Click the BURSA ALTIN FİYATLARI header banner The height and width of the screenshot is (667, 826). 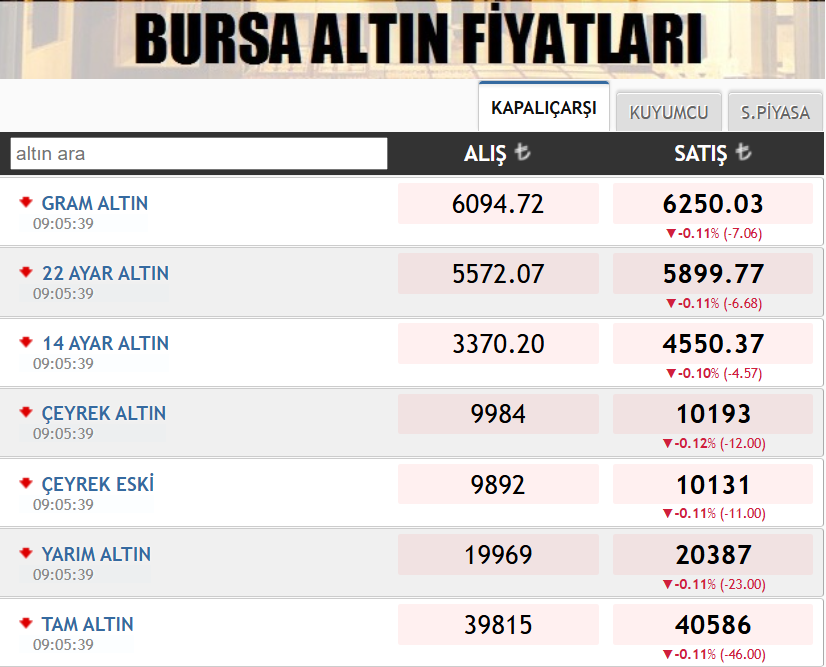pyautogui.click(x=418, y=40)
